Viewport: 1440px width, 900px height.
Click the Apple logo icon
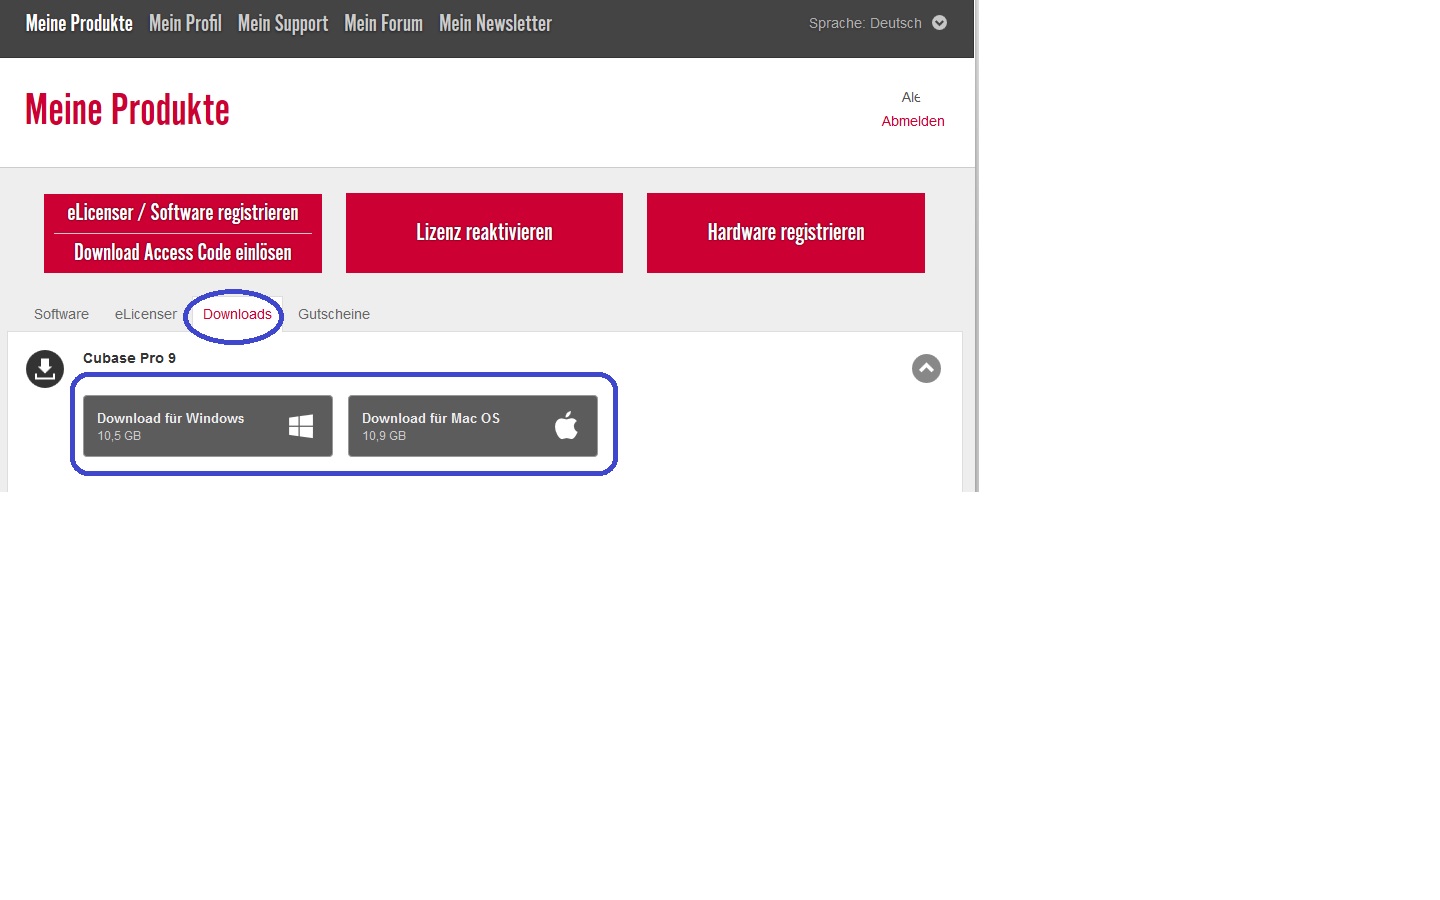[566, 426]
